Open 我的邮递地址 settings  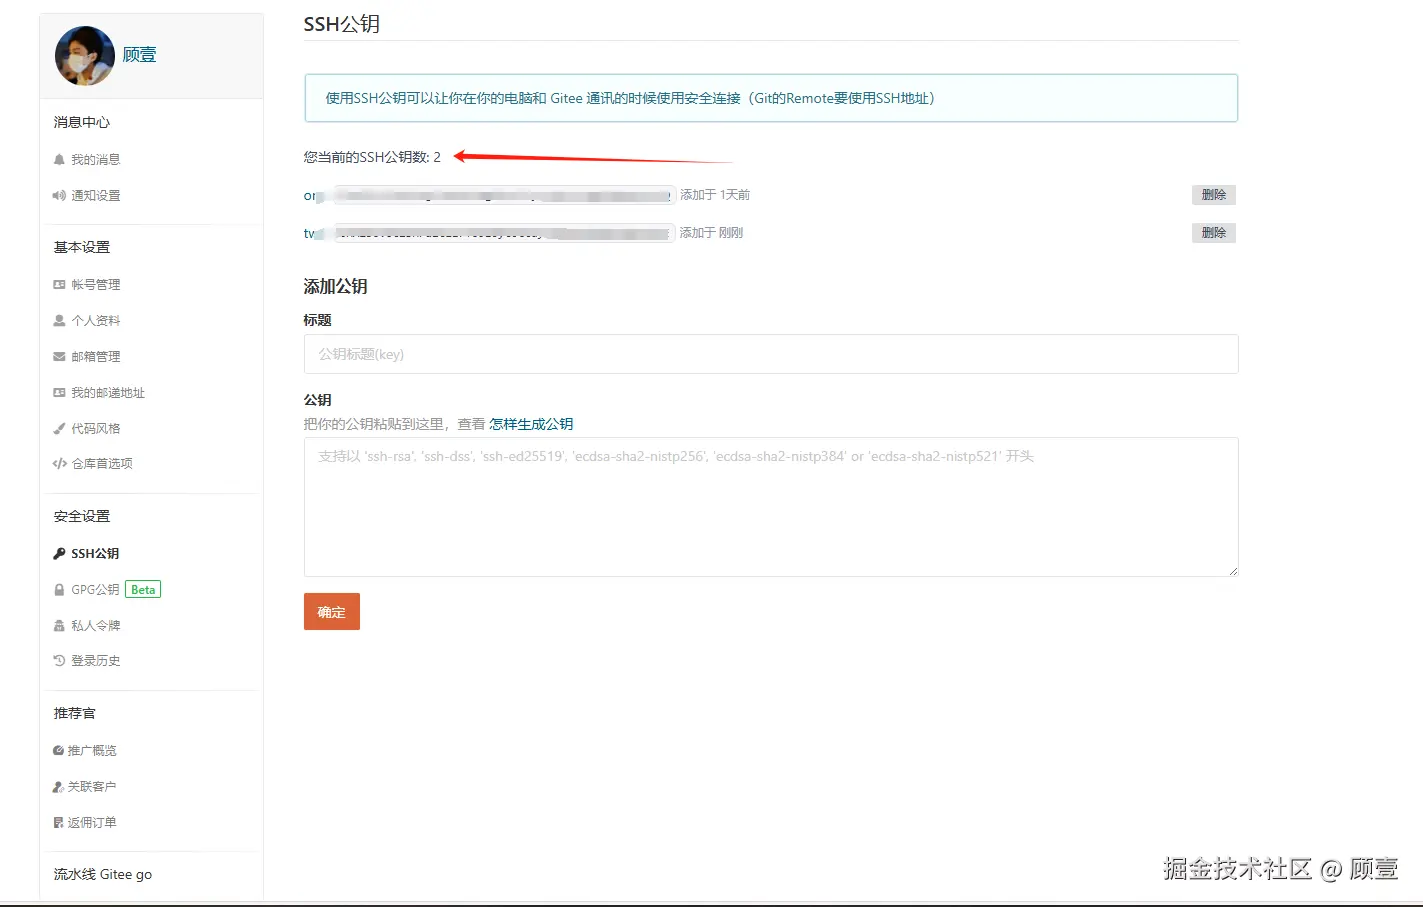tap(108, 393)
